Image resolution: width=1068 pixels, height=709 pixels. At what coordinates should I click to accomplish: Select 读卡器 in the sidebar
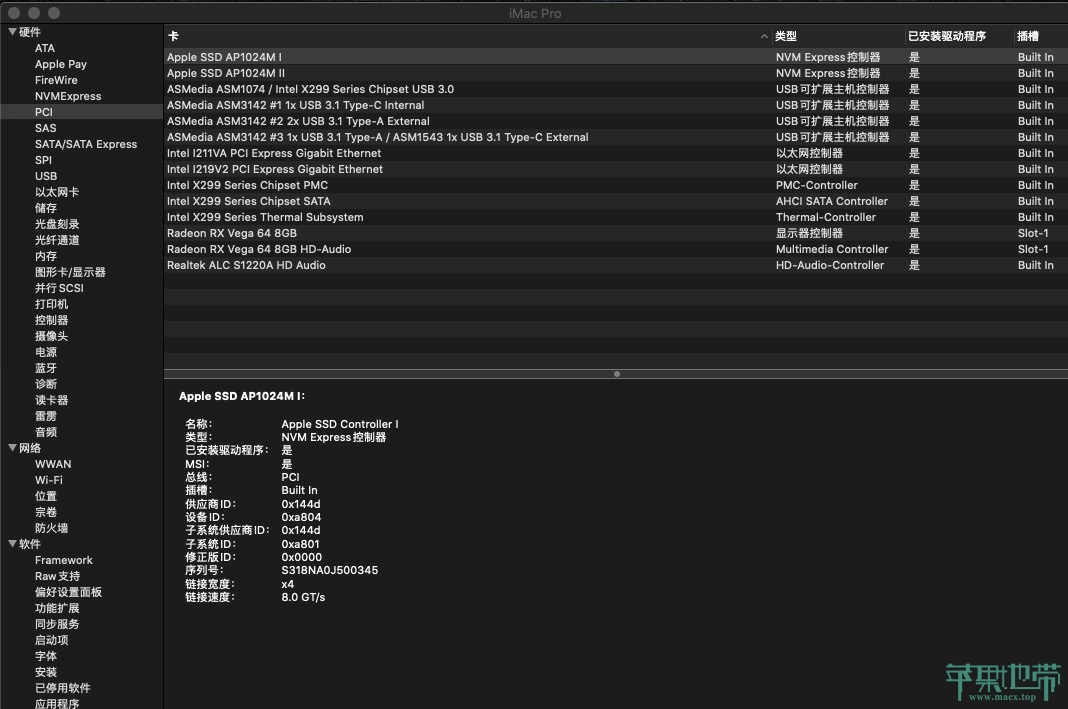(51, 400)
